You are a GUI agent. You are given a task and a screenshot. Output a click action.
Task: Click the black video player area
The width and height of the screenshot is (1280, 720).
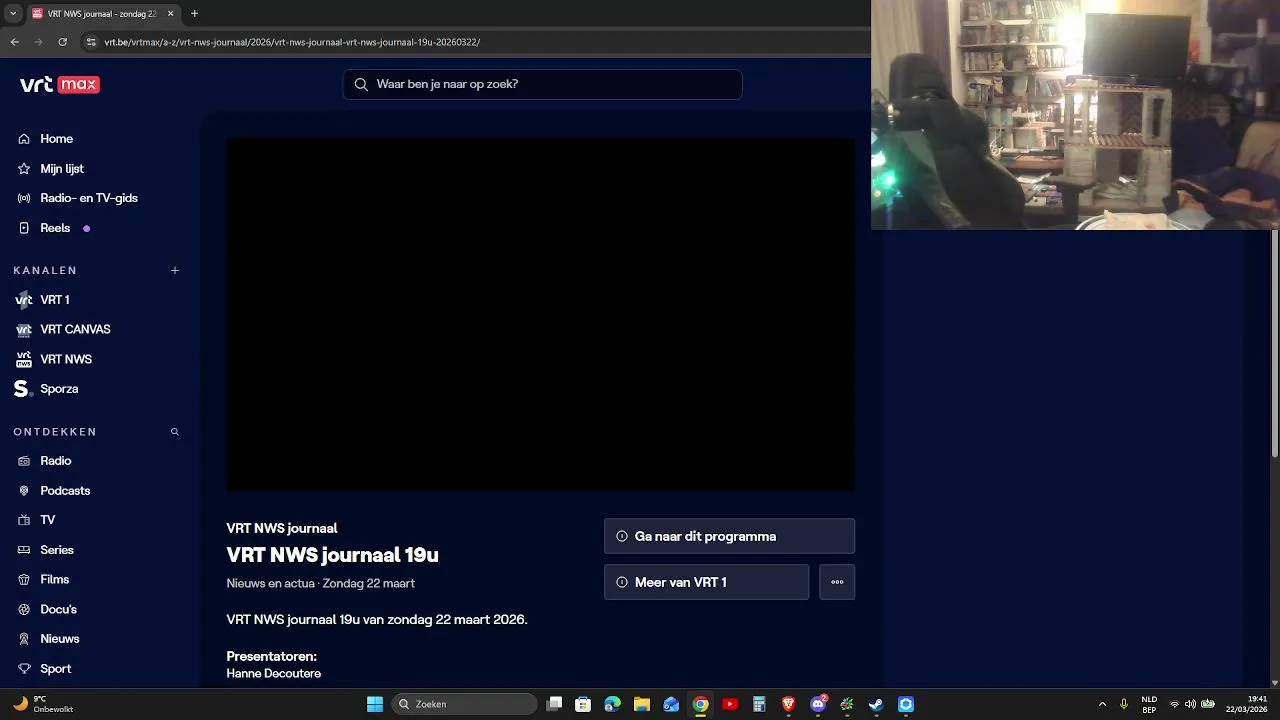coord(540,314)
